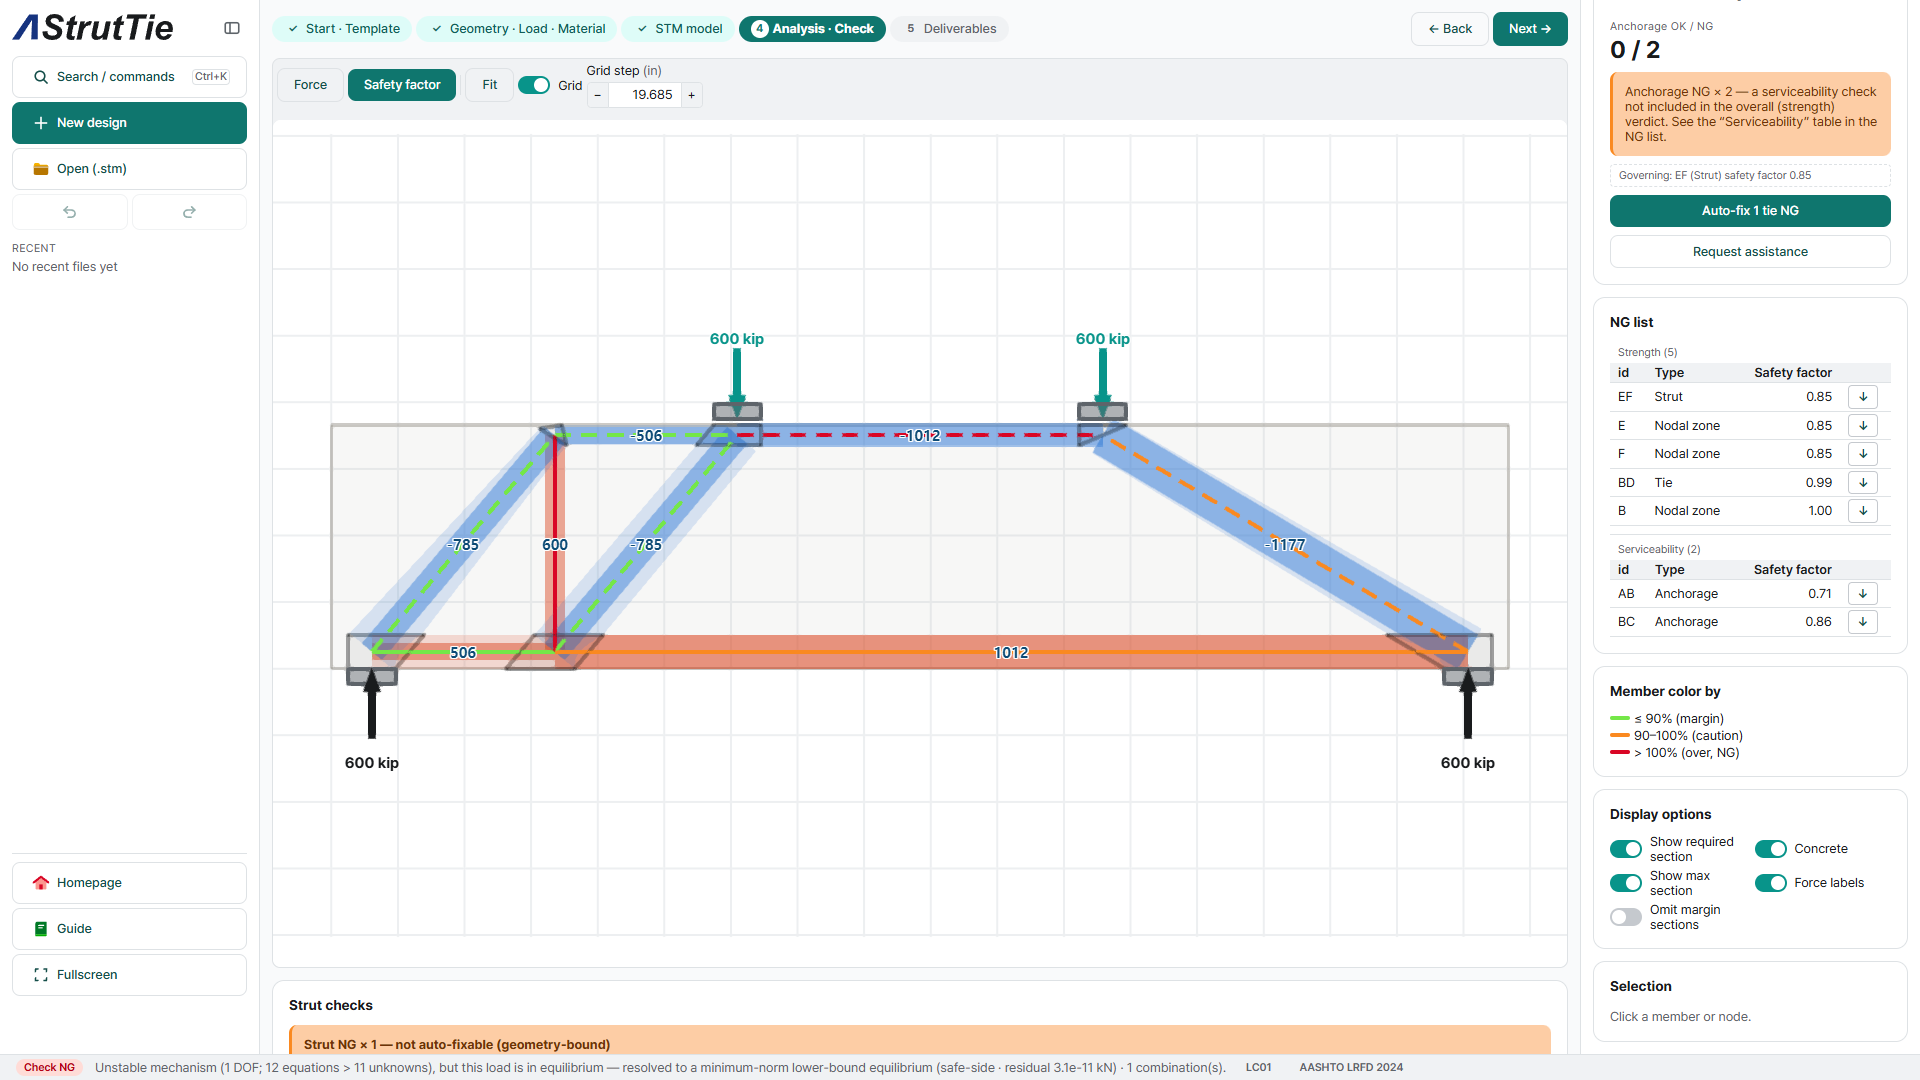Open Deliverables step
Screen dimensions: 1920x1080
950,29
